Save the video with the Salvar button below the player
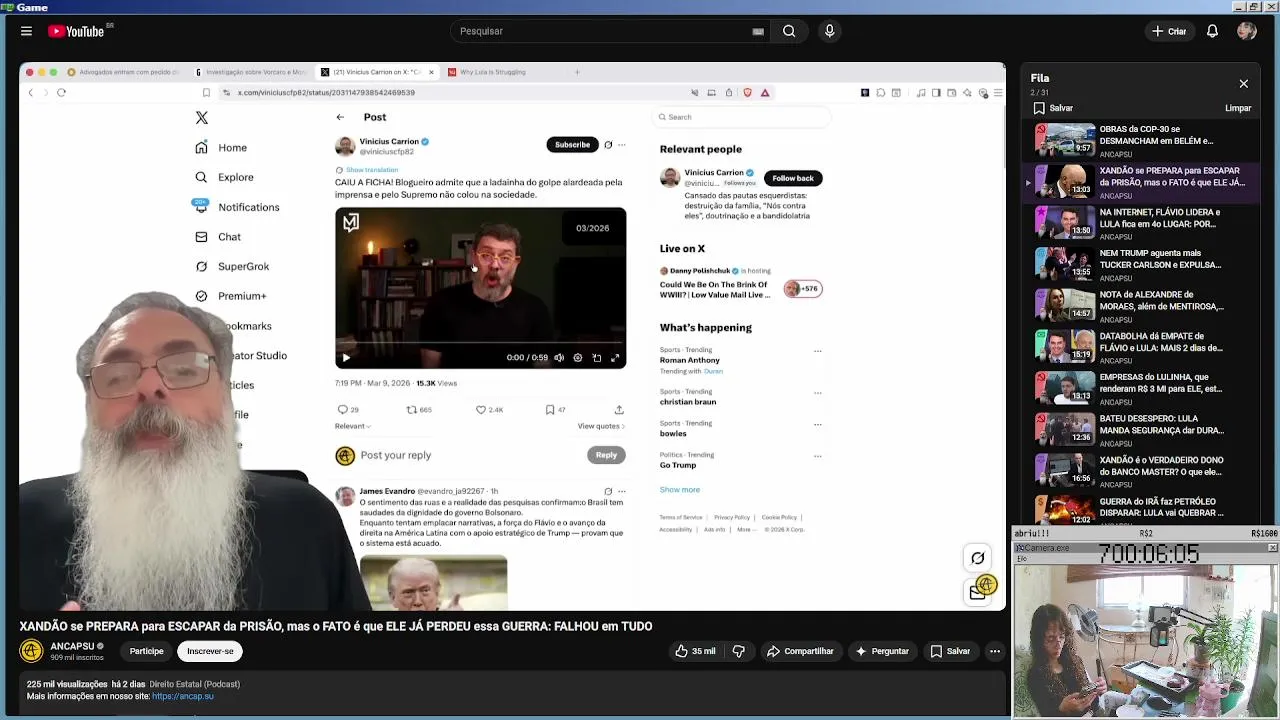The width and height of the screenshot is (1280, 720). (950, 651)
